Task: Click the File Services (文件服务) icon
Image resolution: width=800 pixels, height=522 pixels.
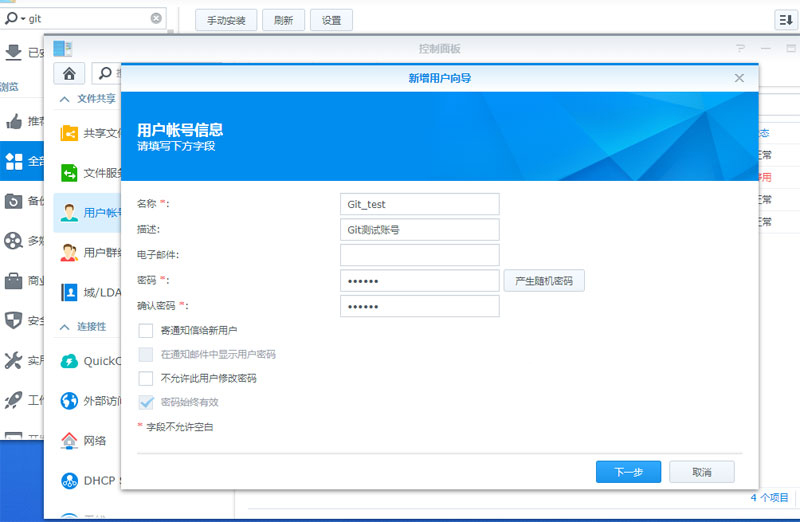Action: [69, 173]
